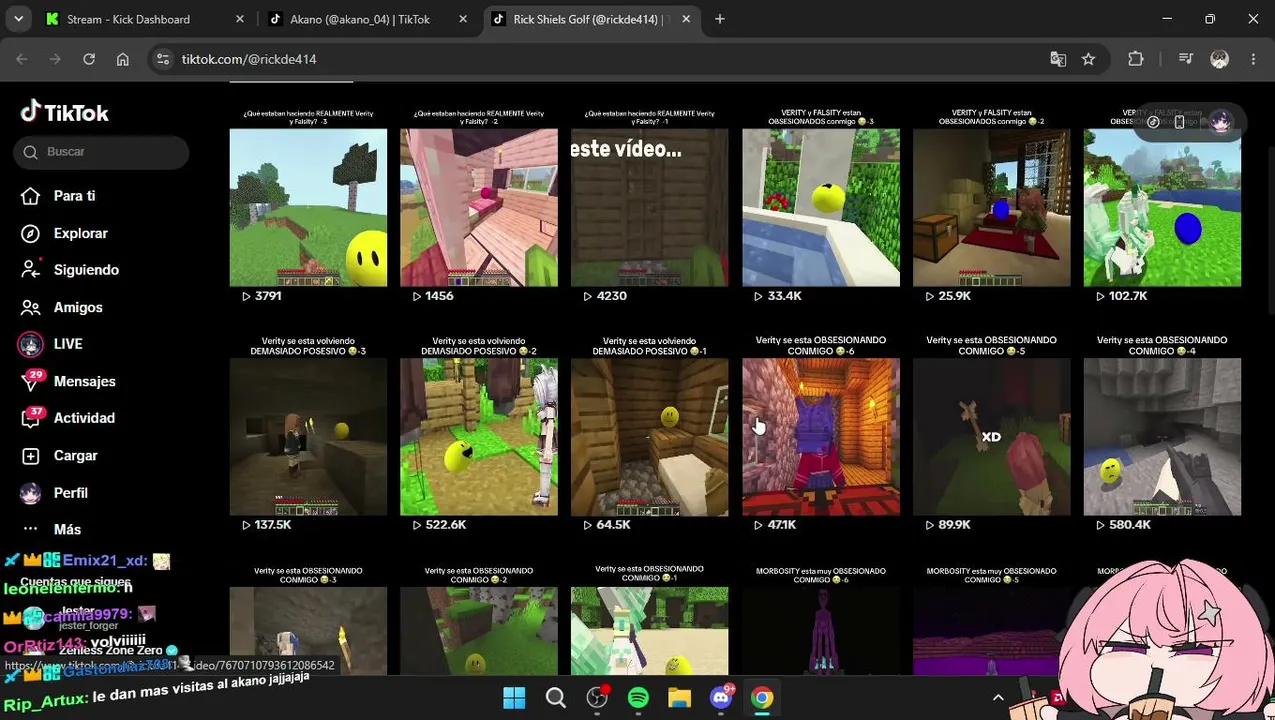Open the browser home page
The image size is (1275, 720).
122,59
